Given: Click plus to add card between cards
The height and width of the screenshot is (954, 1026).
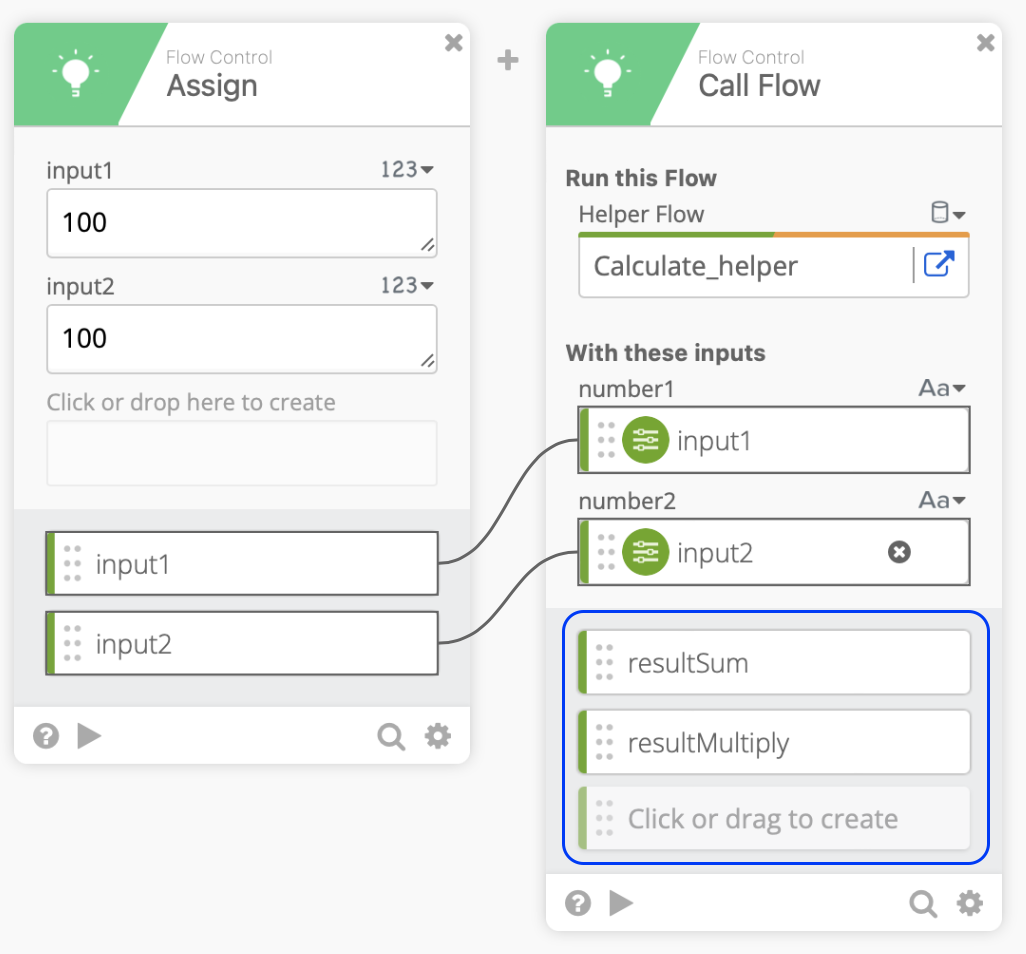Looking at the screenshot, I should tap(508, 61).
